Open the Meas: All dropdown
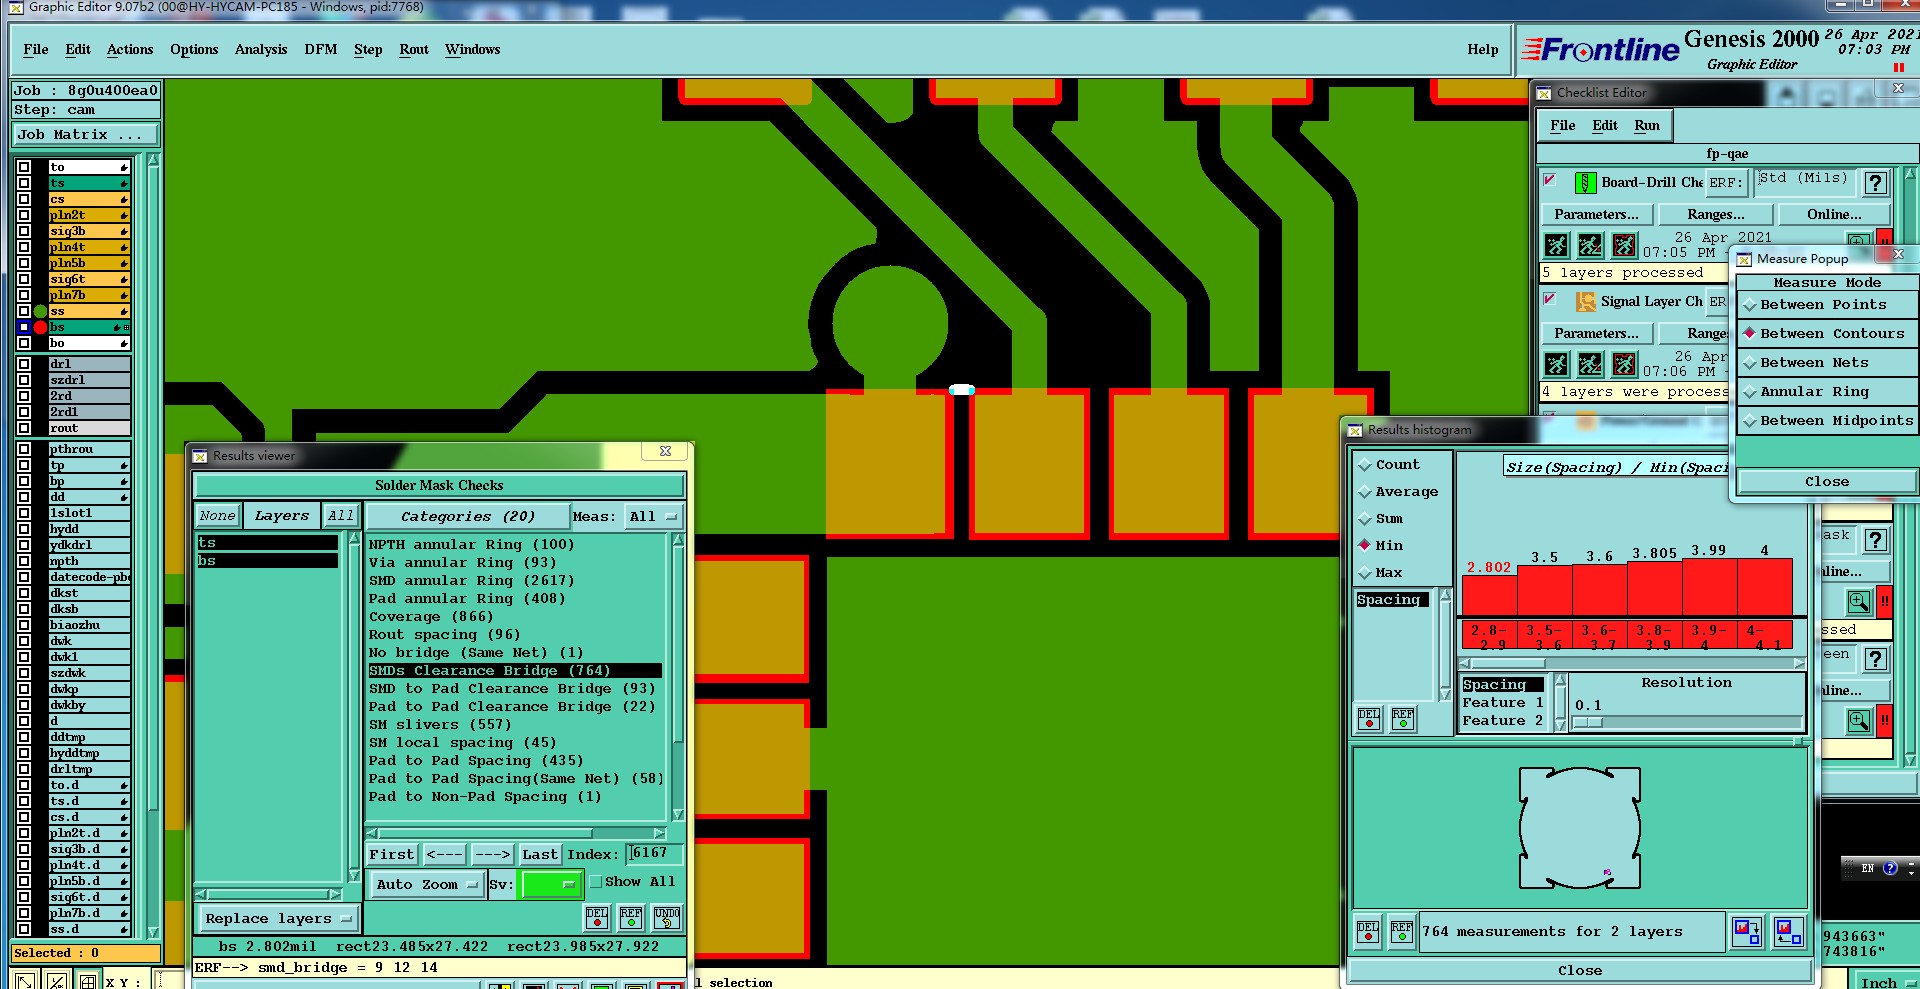 coord(653,517)
